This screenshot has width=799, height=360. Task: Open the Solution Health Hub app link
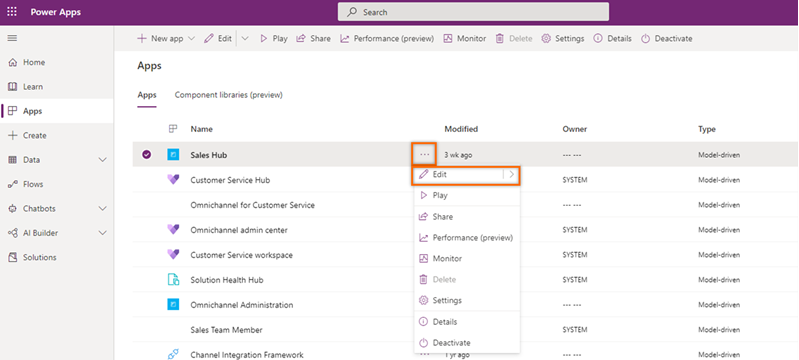[227, 280]
